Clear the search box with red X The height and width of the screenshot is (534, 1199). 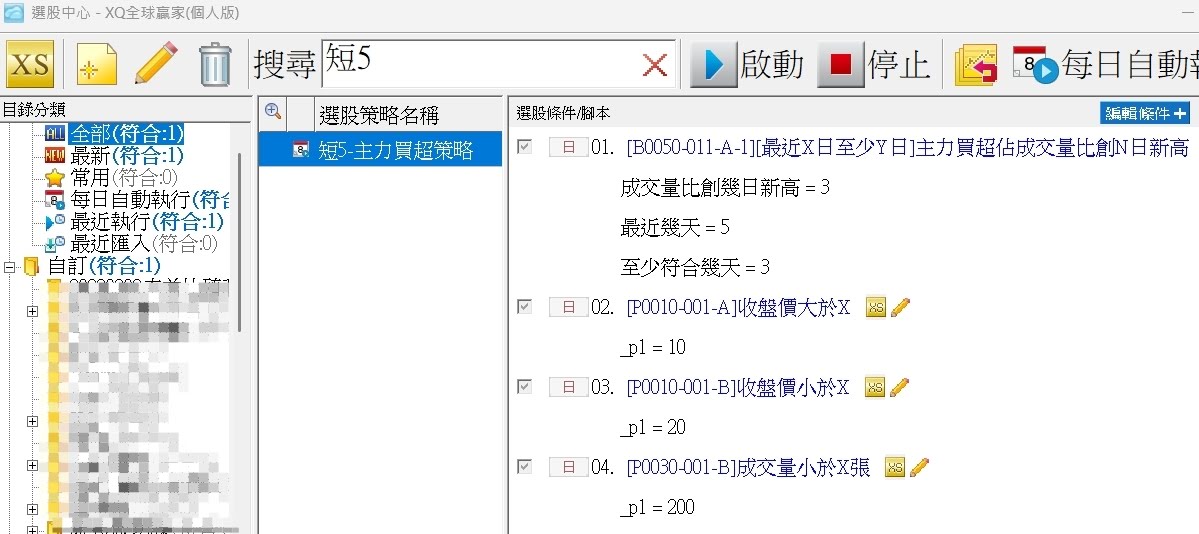click(655, 66)
